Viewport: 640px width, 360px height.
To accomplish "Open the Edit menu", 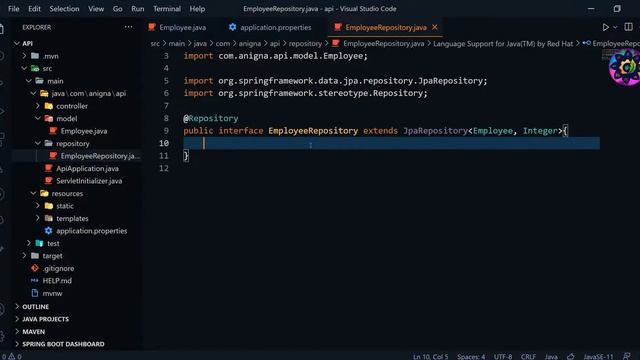I will coord(34,9).
